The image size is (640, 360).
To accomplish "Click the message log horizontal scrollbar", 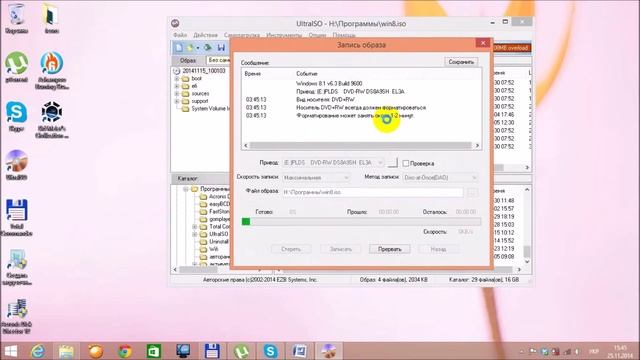I will [361, 145].
